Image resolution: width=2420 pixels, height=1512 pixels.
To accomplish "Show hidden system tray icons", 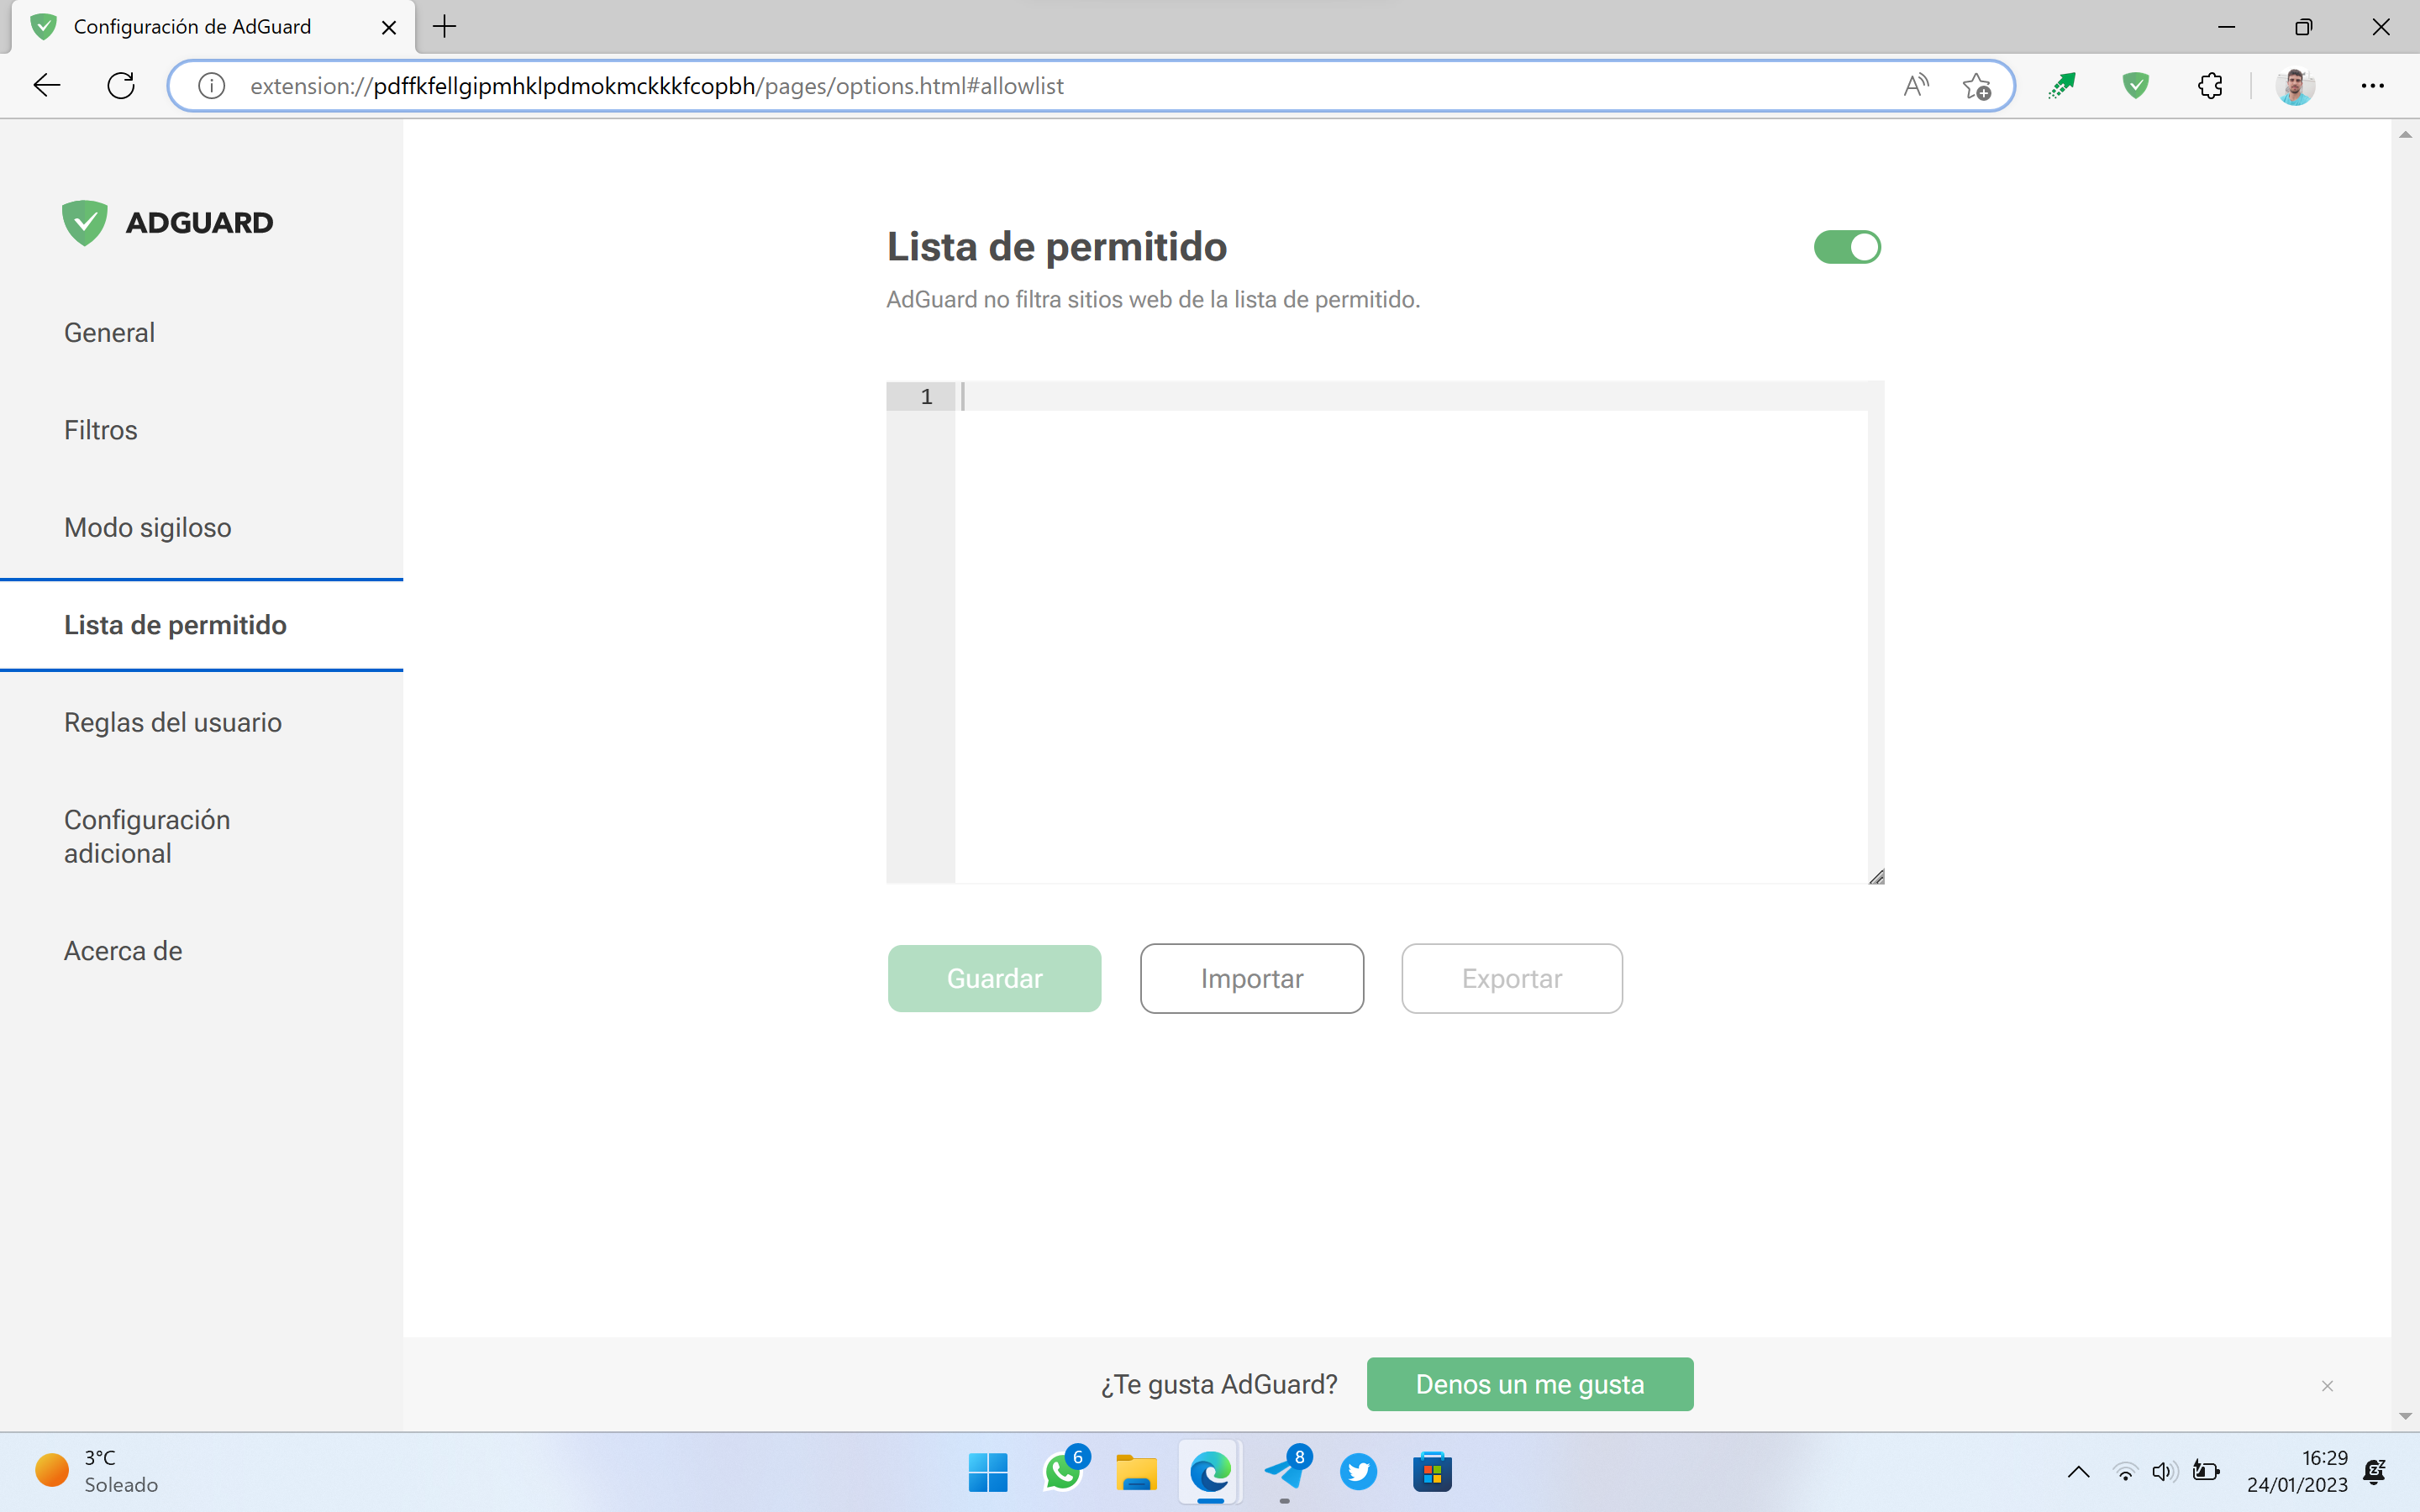I will pyautogui.click(x=2078, y=1471).
